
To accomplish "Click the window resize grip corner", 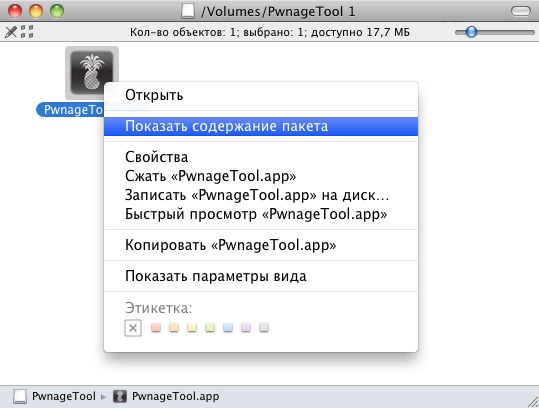I will point(533,402).
